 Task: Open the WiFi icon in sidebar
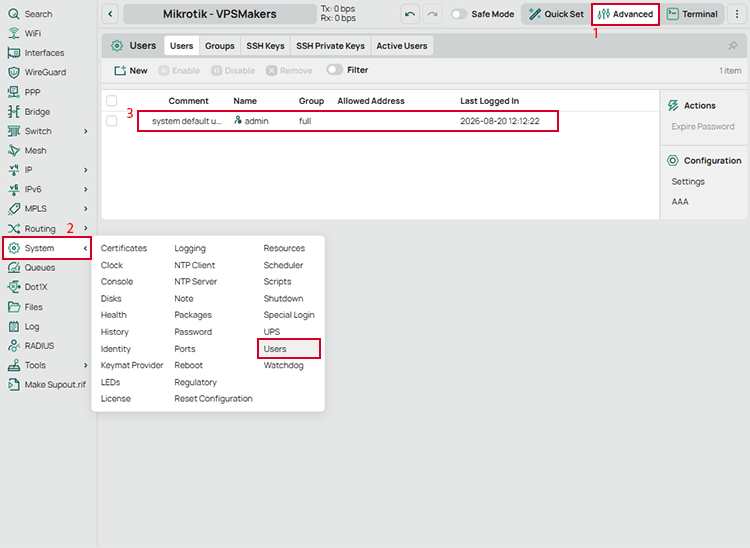(14, 33)
